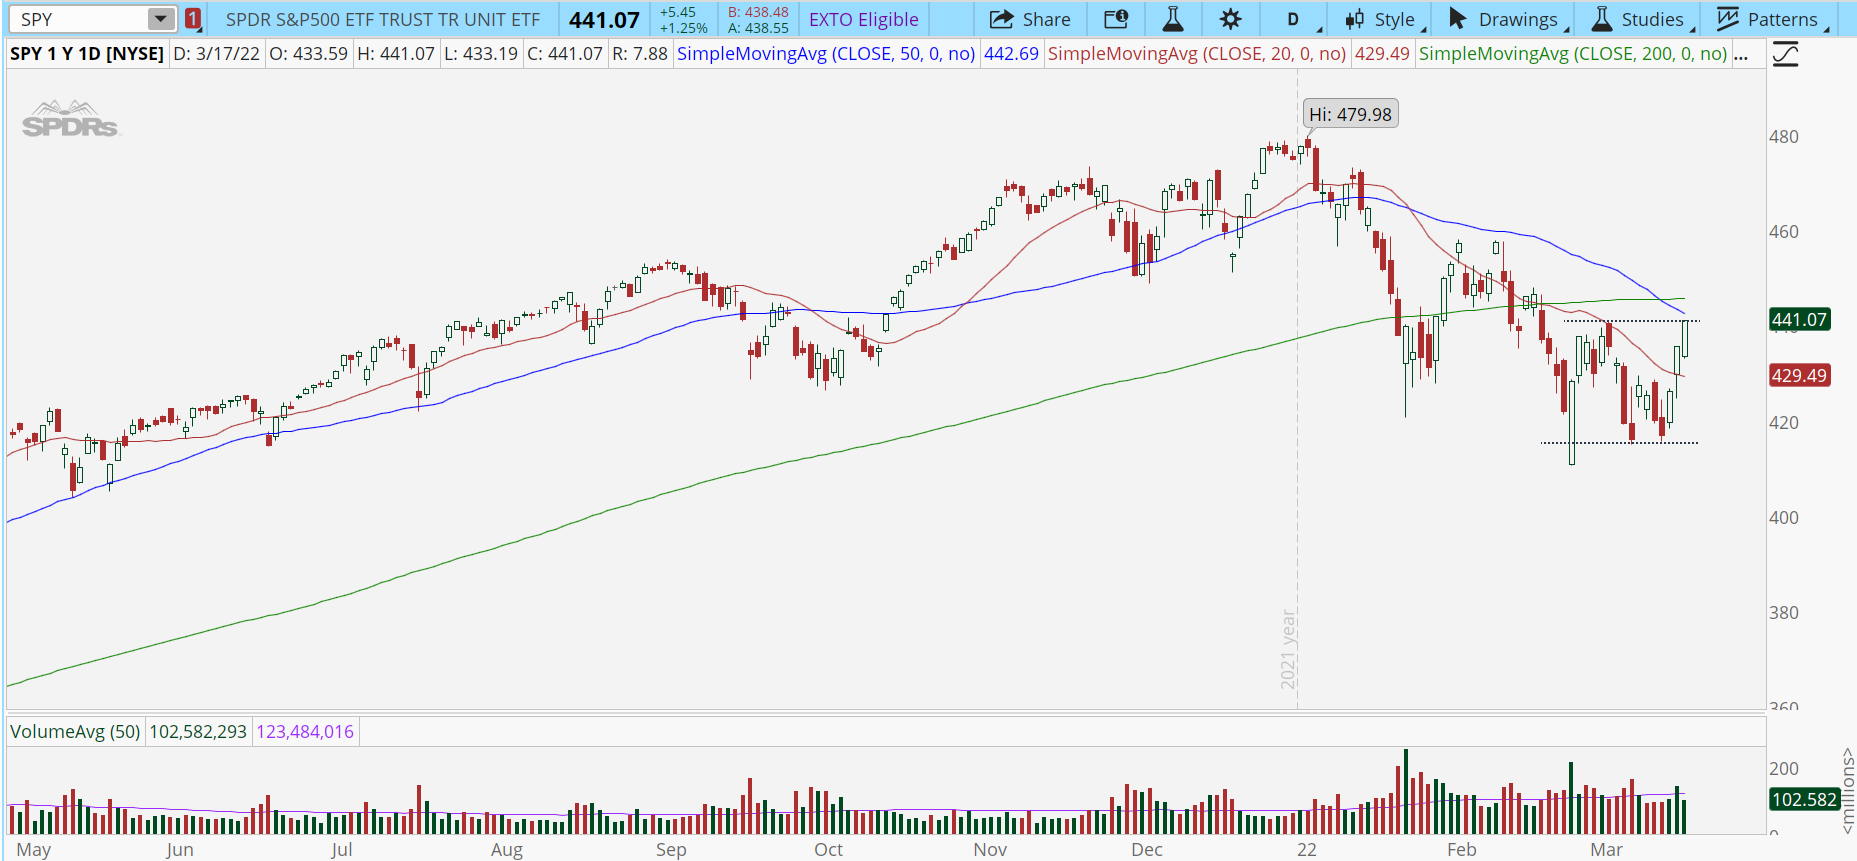Select the SimpleMovingAvg 20 study label
The image size is (1857, 861).
pos(1197,54)
